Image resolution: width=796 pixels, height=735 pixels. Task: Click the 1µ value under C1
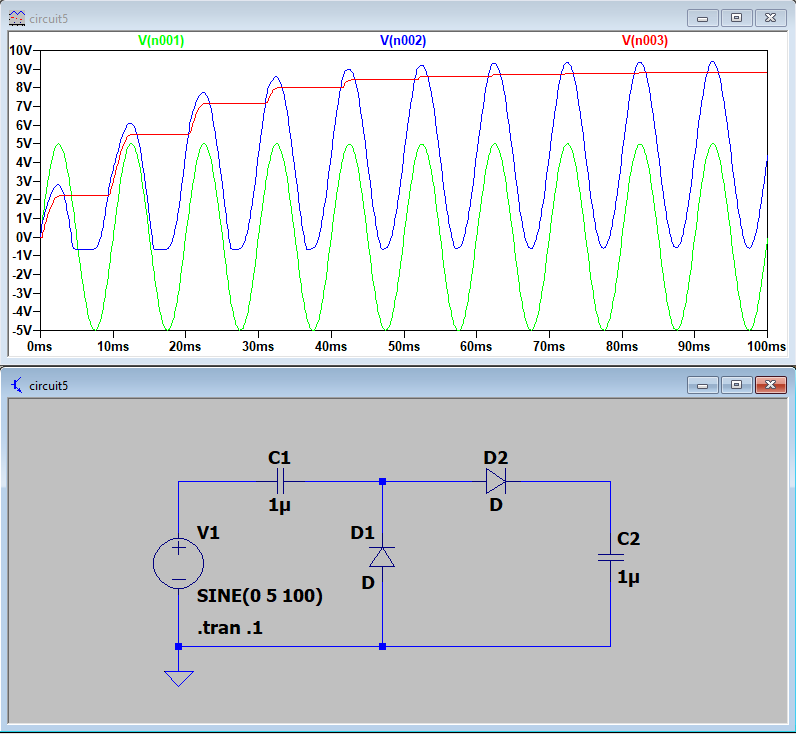[279, 506]
